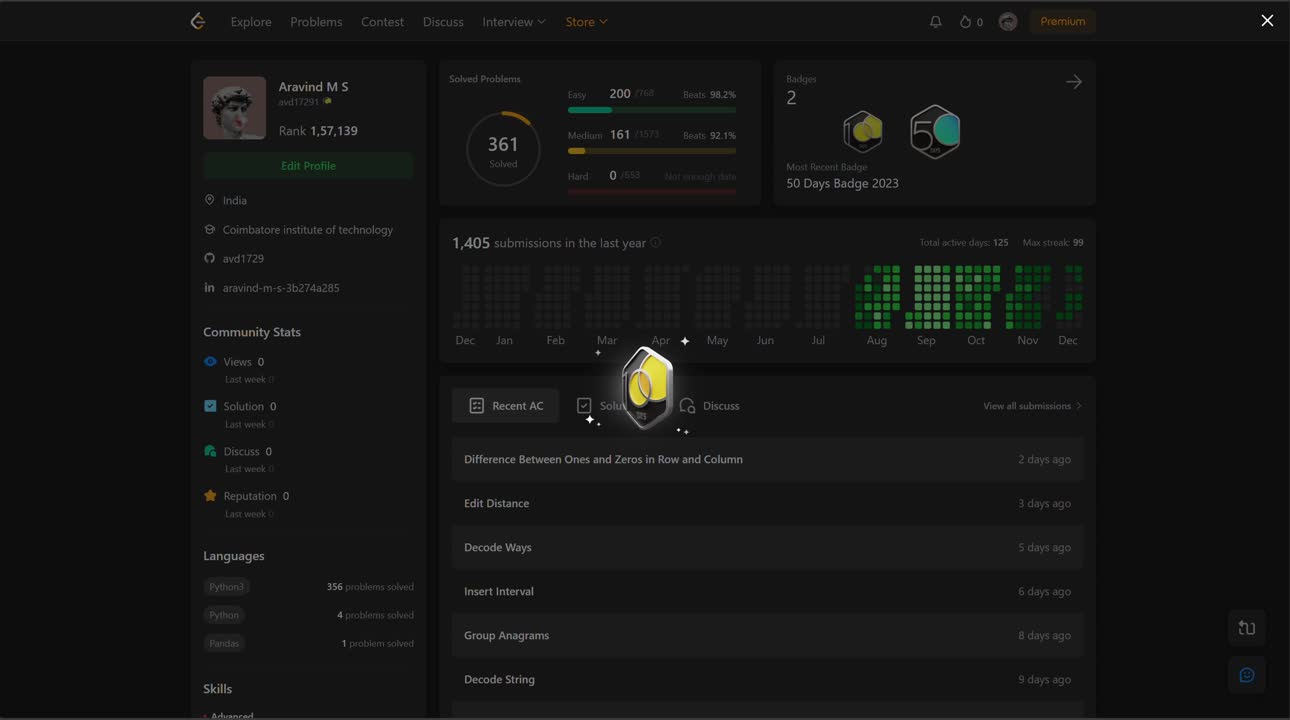Open the notifications bell

935,22
